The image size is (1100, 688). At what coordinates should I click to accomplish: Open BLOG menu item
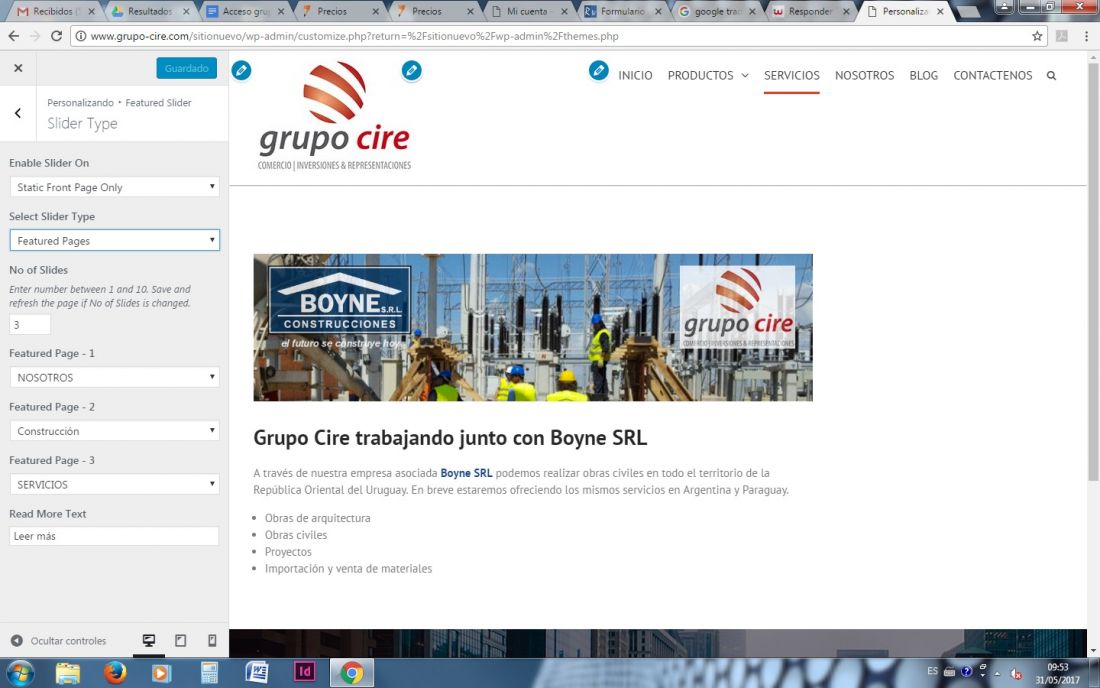[x=923, y=76]
